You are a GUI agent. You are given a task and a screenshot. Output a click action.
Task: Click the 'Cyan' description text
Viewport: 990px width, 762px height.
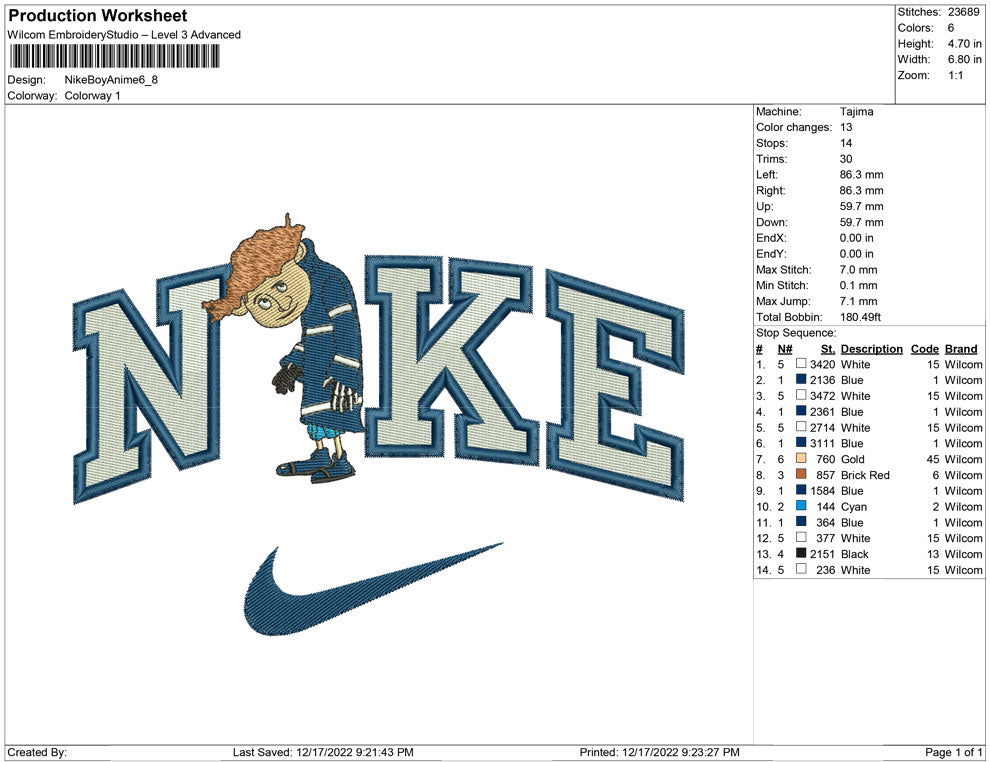pyautogui.click(x=854, y=506)
